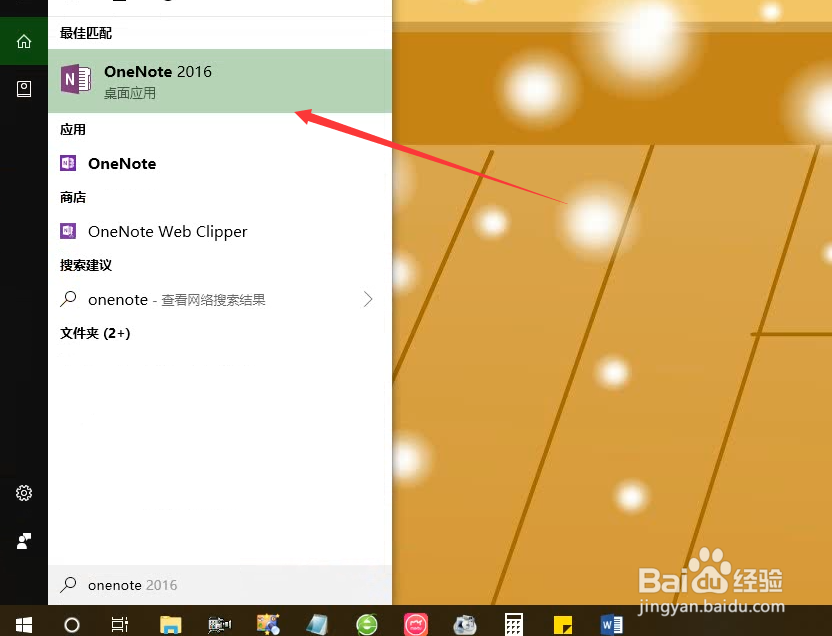Open the notebook icon in search sidebar

[x=24, y=89]
